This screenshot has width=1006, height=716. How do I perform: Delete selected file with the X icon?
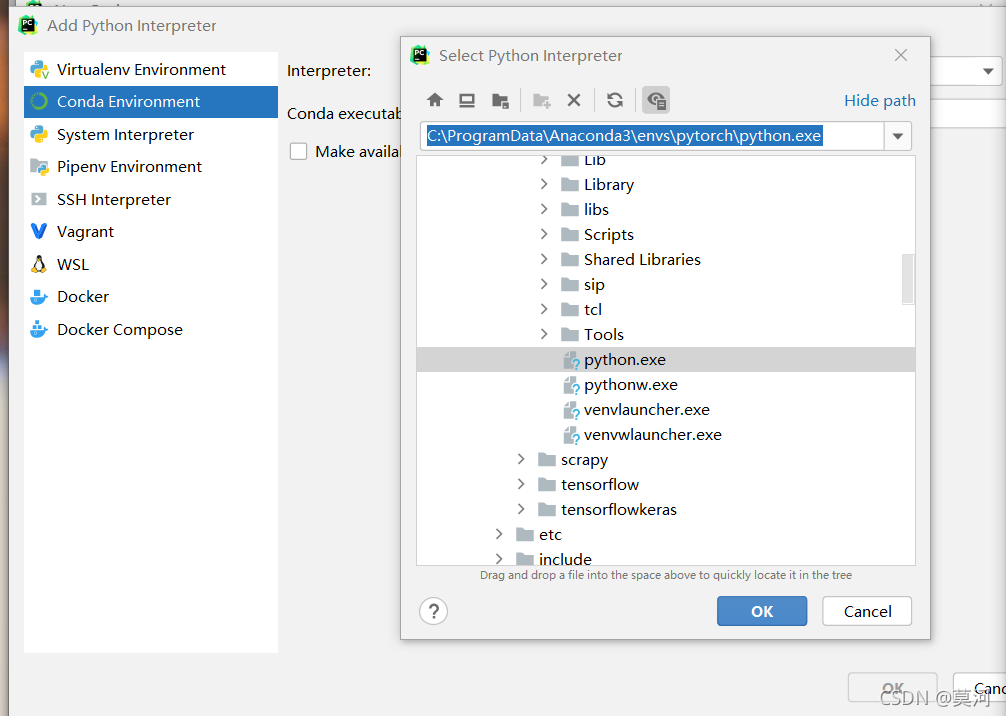(574, 100)
